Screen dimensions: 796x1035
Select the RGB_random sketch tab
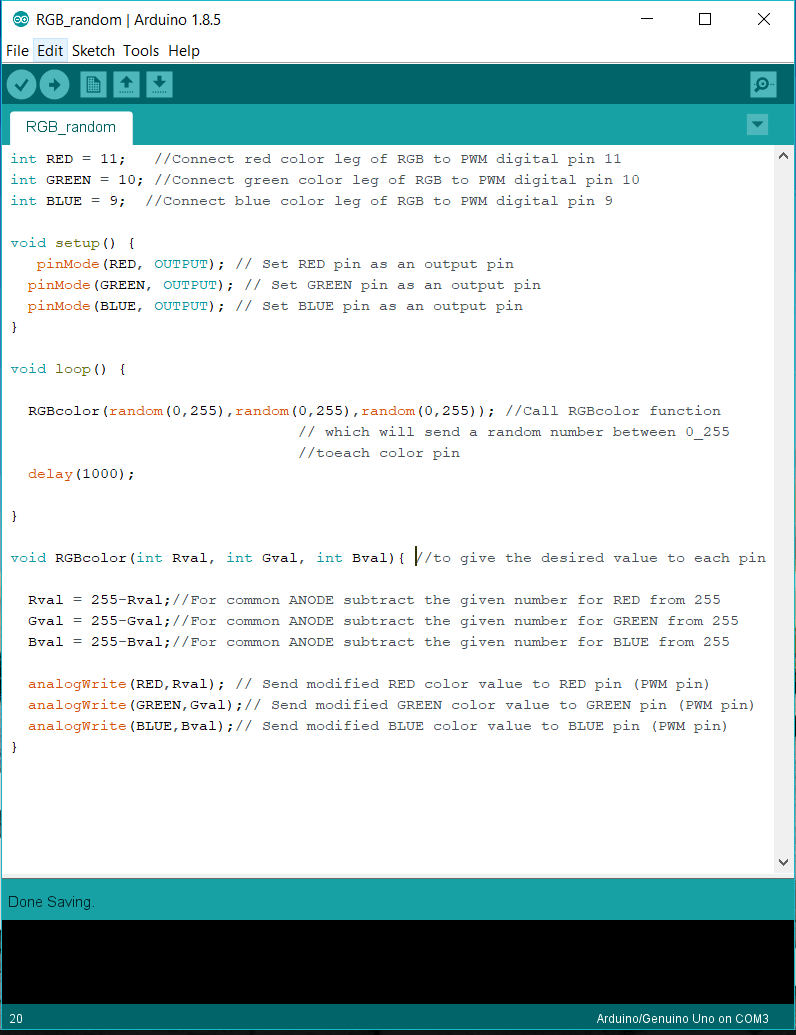tap(71, 127)
